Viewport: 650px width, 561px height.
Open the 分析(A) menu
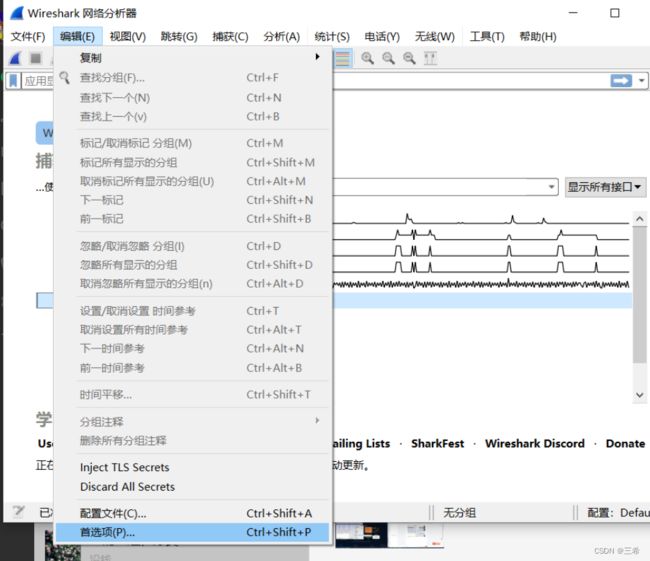tap(281, 37)
